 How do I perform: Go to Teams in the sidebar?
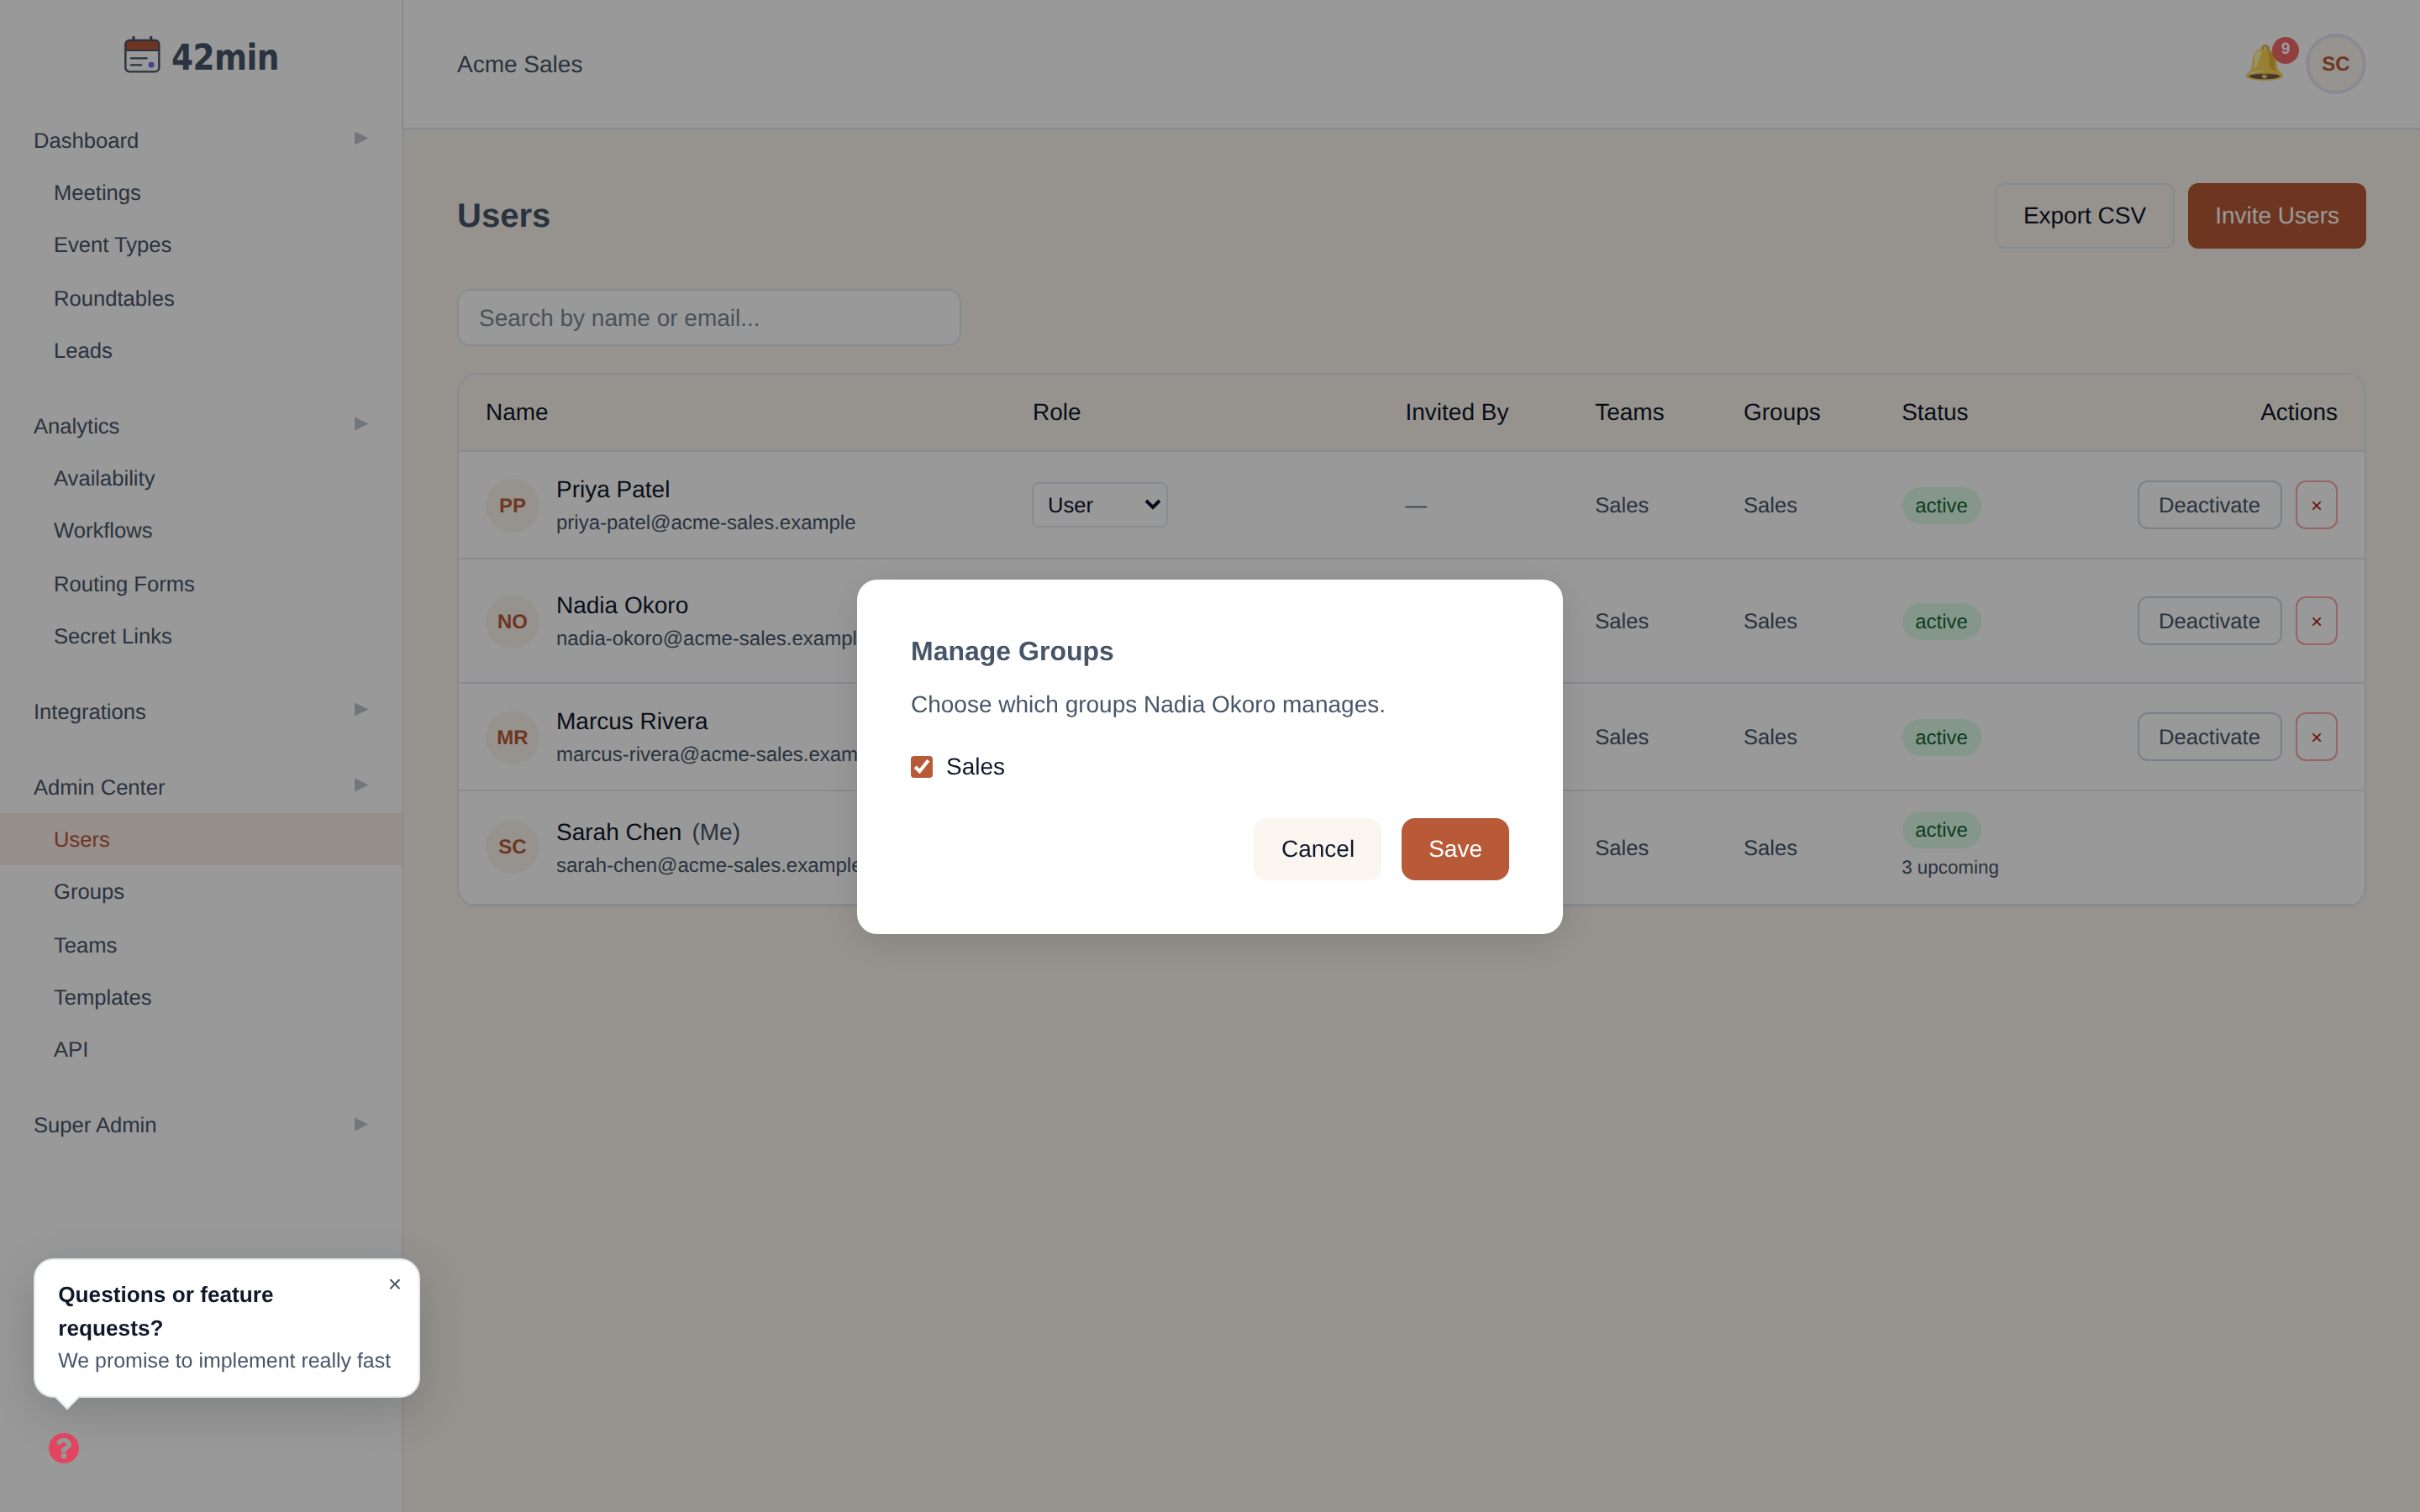coord(85,945)
